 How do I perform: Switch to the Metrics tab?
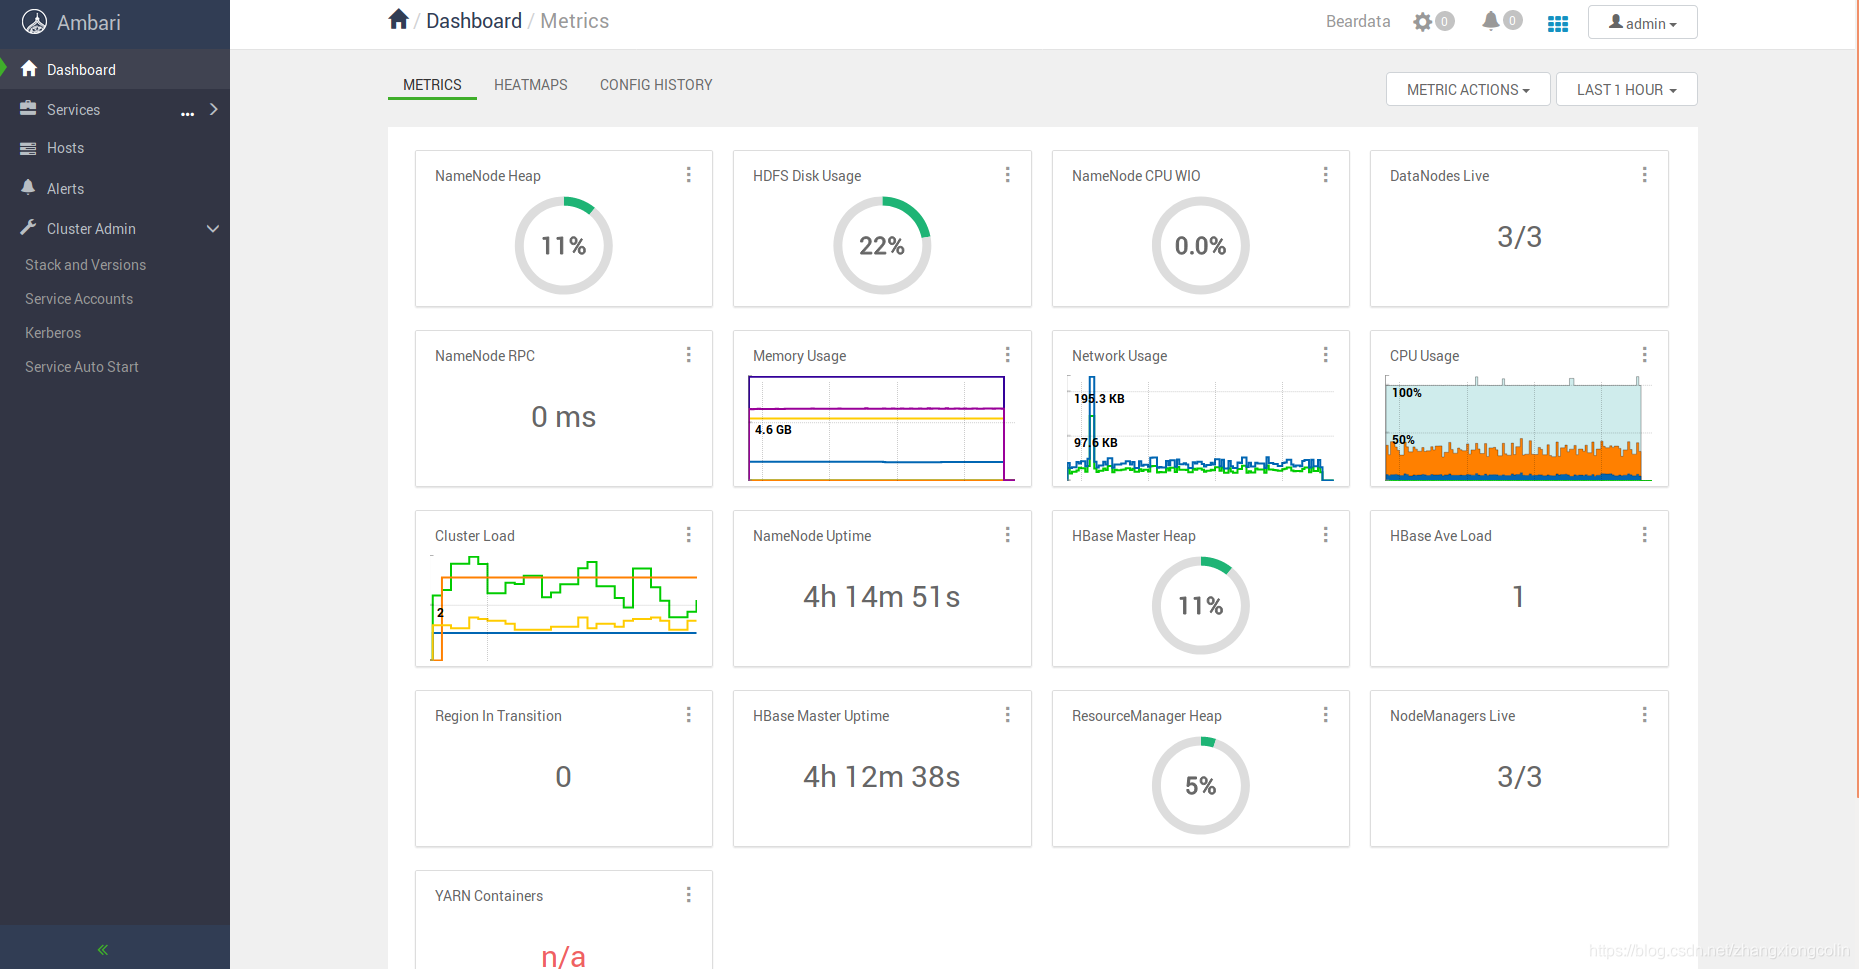[432, 85]
